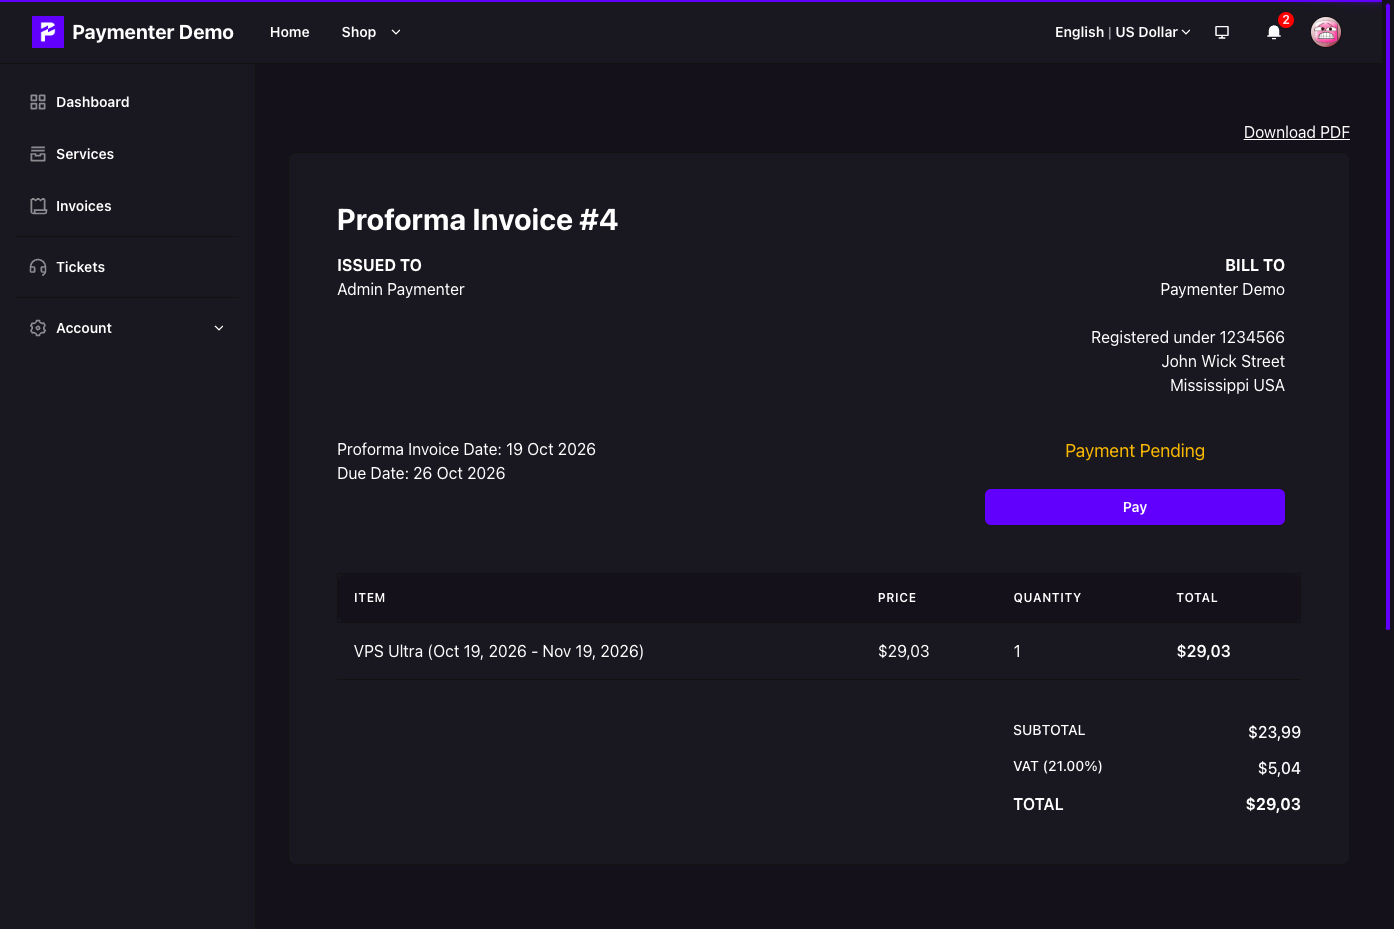This screenshot has width=1394, height=929.
Task: Open the Shop dropdown menu
Action: click(x=371, y=32)
